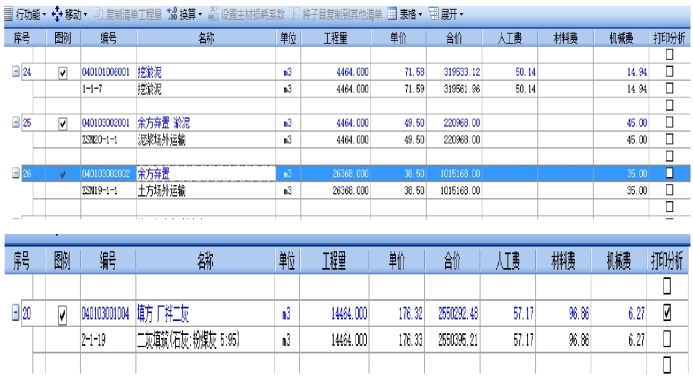Check 打印分析 for 泥浆场外运输 row
Viewport: 693px width, 385px height.
point(670,139)
